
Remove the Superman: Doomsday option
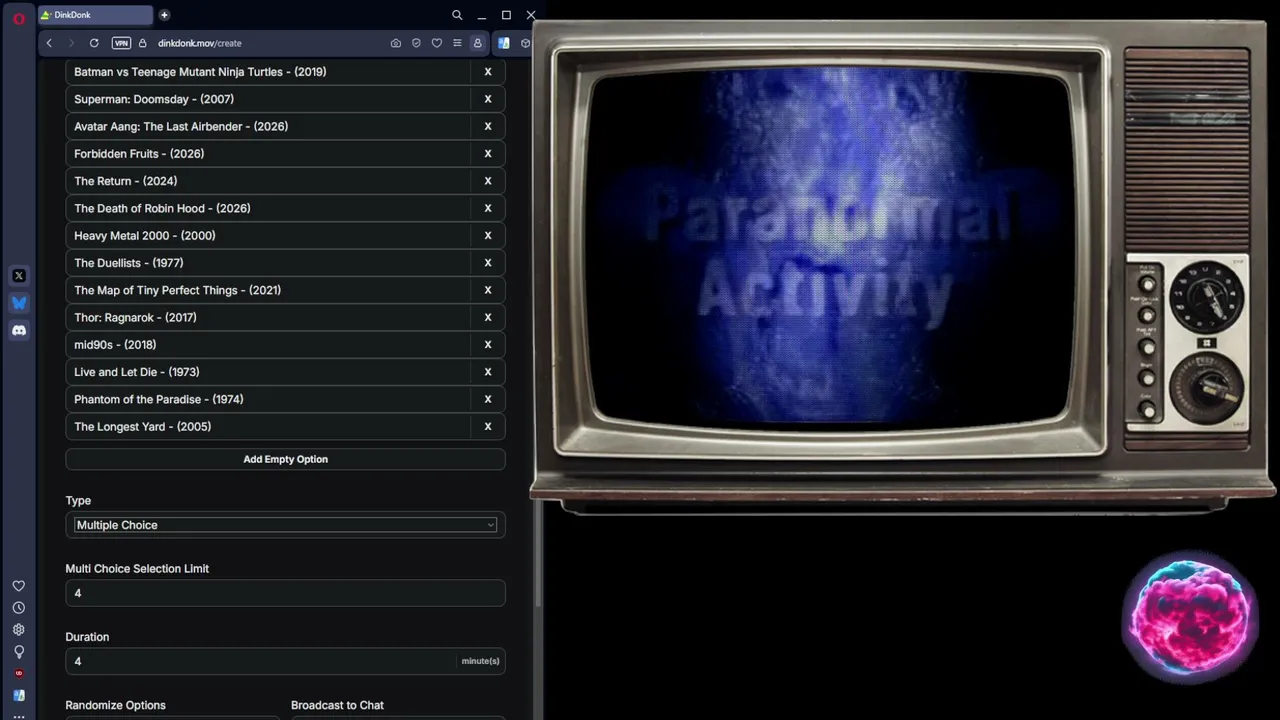click(488, 99)
